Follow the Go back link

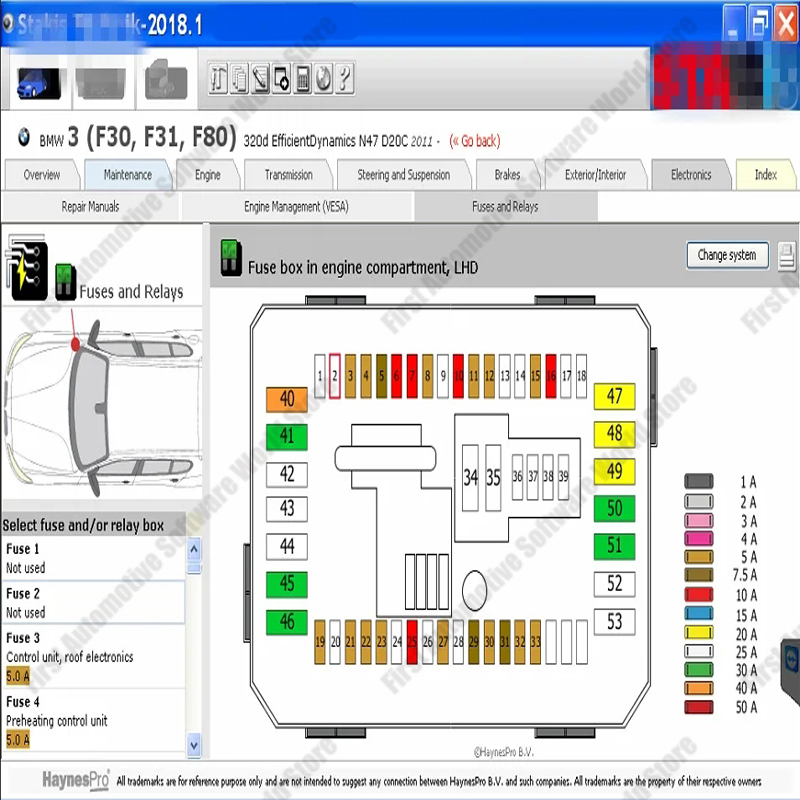(477, 141)
